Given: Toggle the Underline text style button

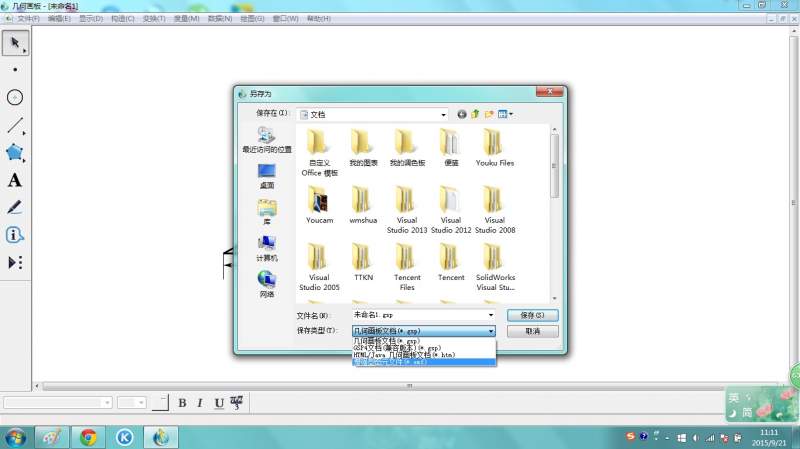Looking at the screenshot, I should click(x=219, y=403).
